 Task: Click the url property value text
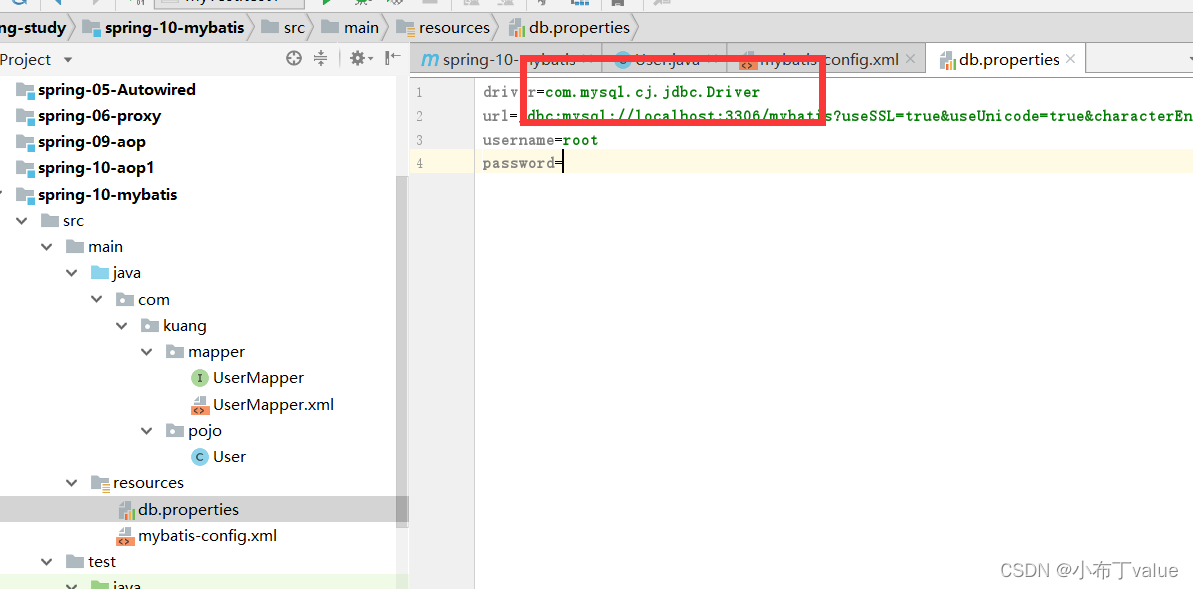tap(856, 116)
